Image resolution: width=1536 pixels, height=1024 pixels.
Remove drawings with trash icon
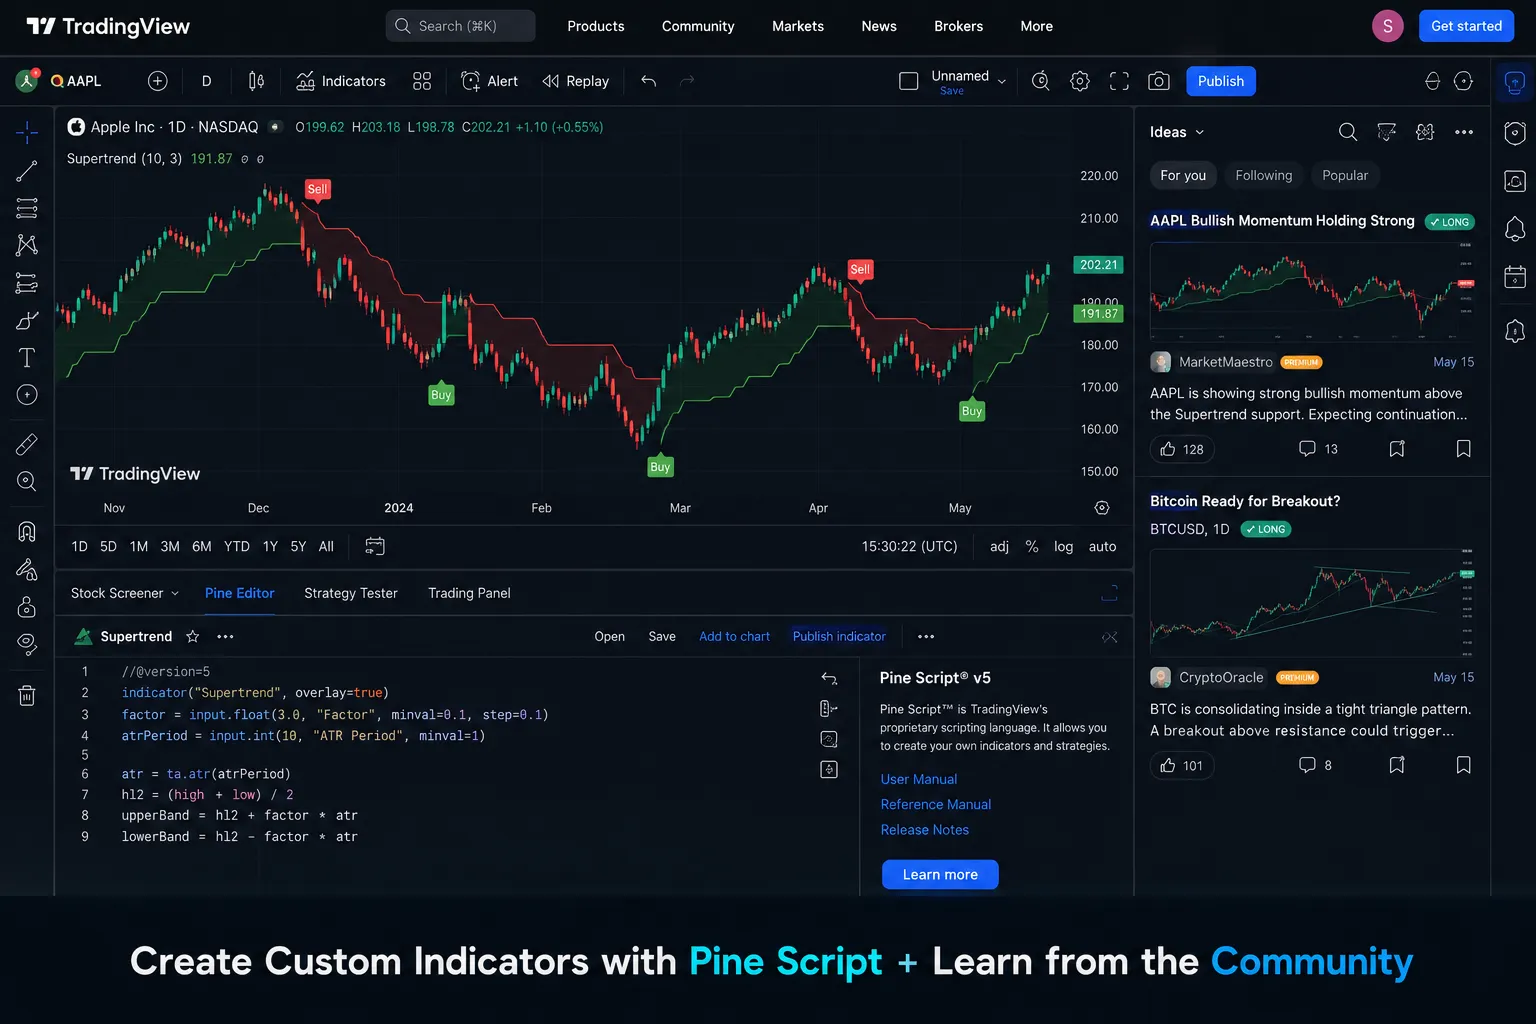(27, 695)
